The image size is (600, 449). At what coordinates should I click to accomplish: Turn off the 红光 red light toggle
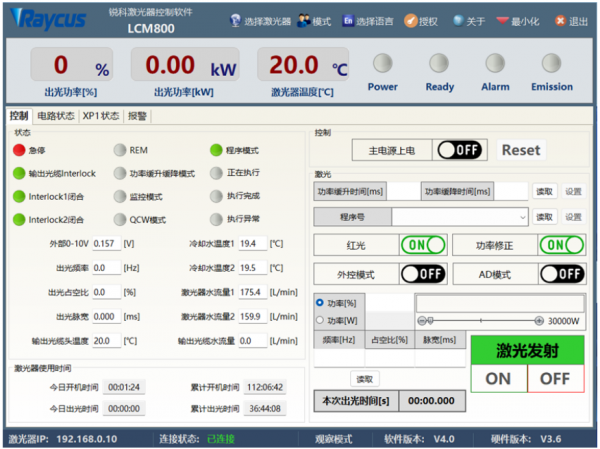(422, 245)
